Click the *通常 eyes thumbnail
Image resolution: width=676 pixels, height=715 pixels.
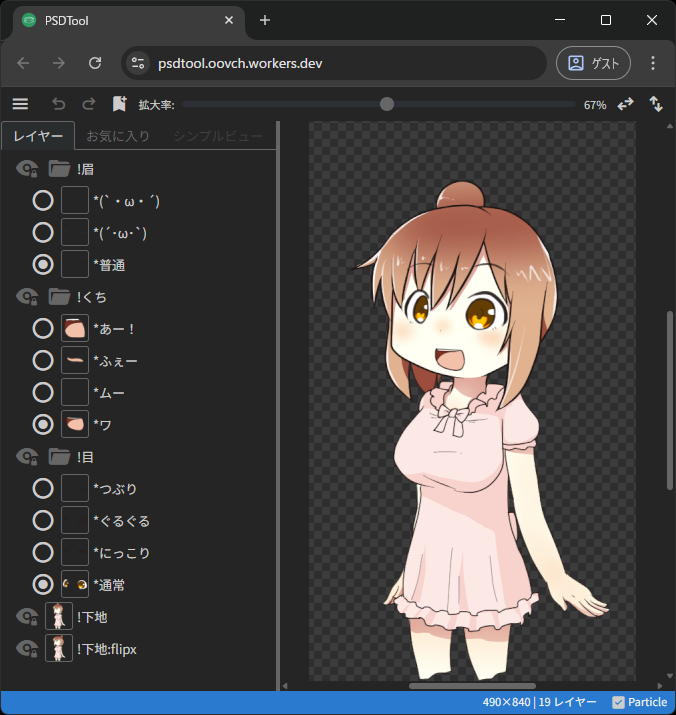click(75, 585)
